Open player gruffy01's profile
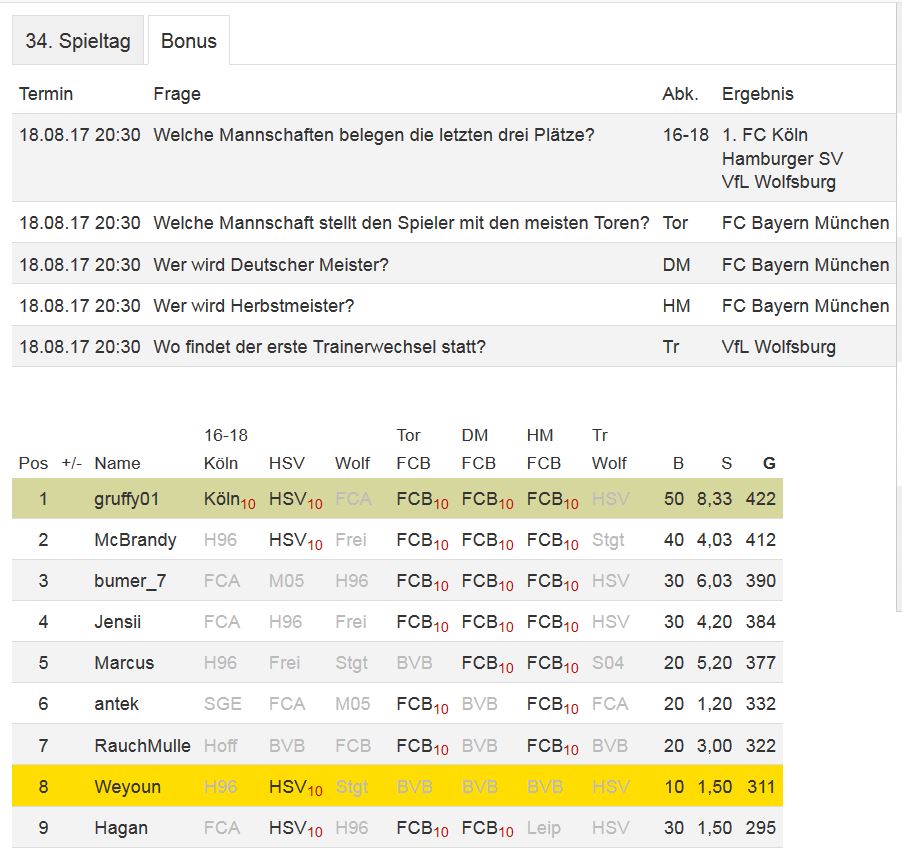The height and width of the screenshot is (866, 902). (x=128, y=498)
